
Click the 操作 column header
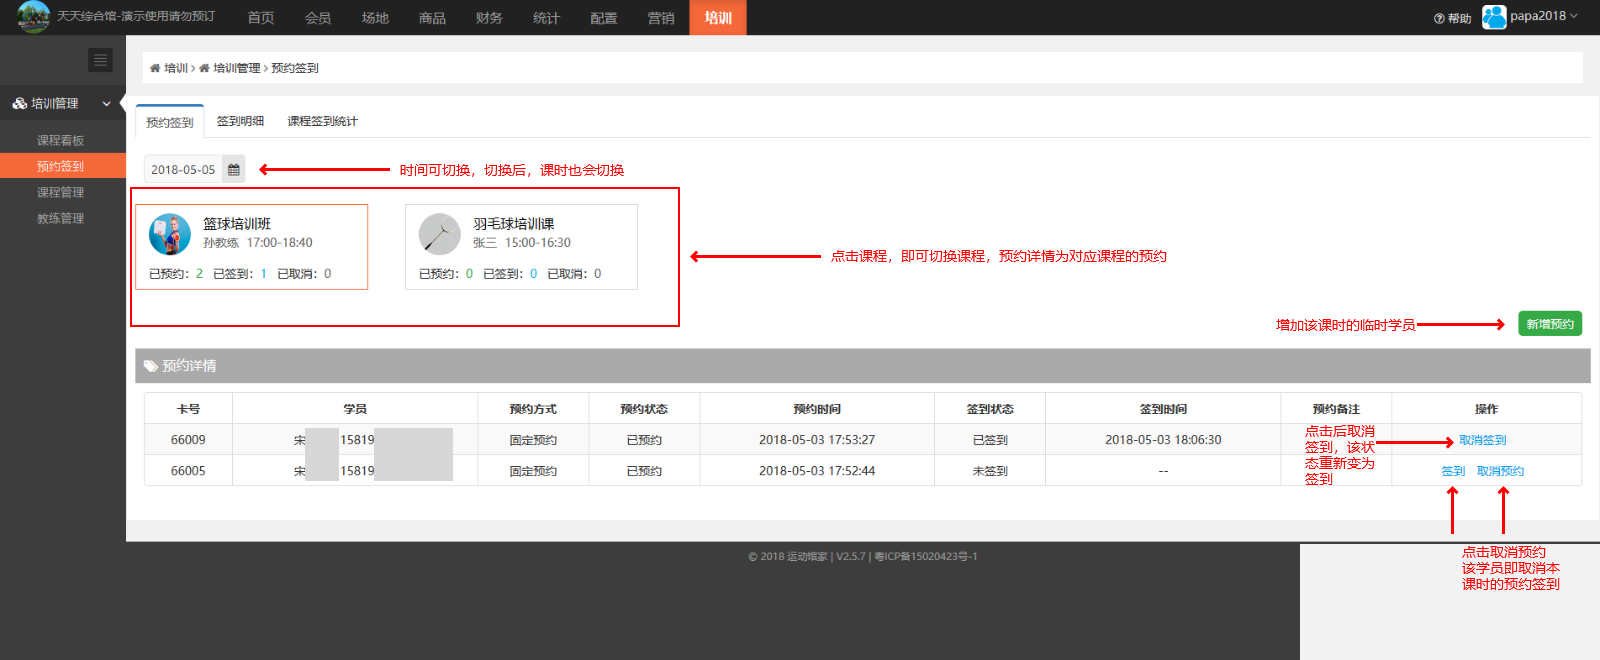click(1487, 409)
